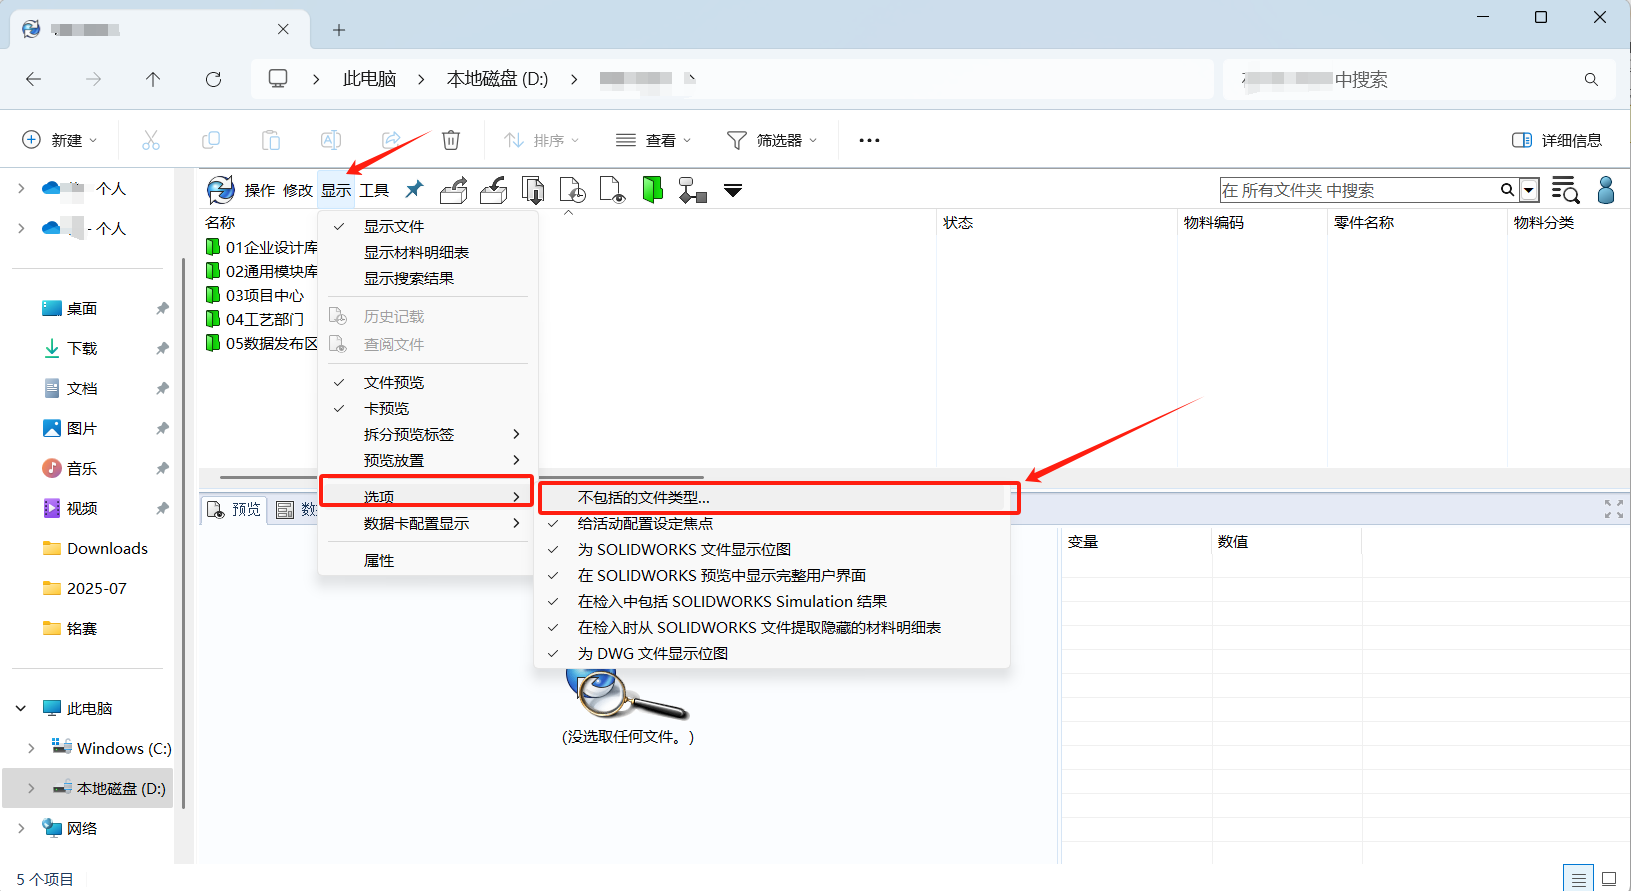
Task: Click the PDM Check Out icon
Action: point(454,190)
